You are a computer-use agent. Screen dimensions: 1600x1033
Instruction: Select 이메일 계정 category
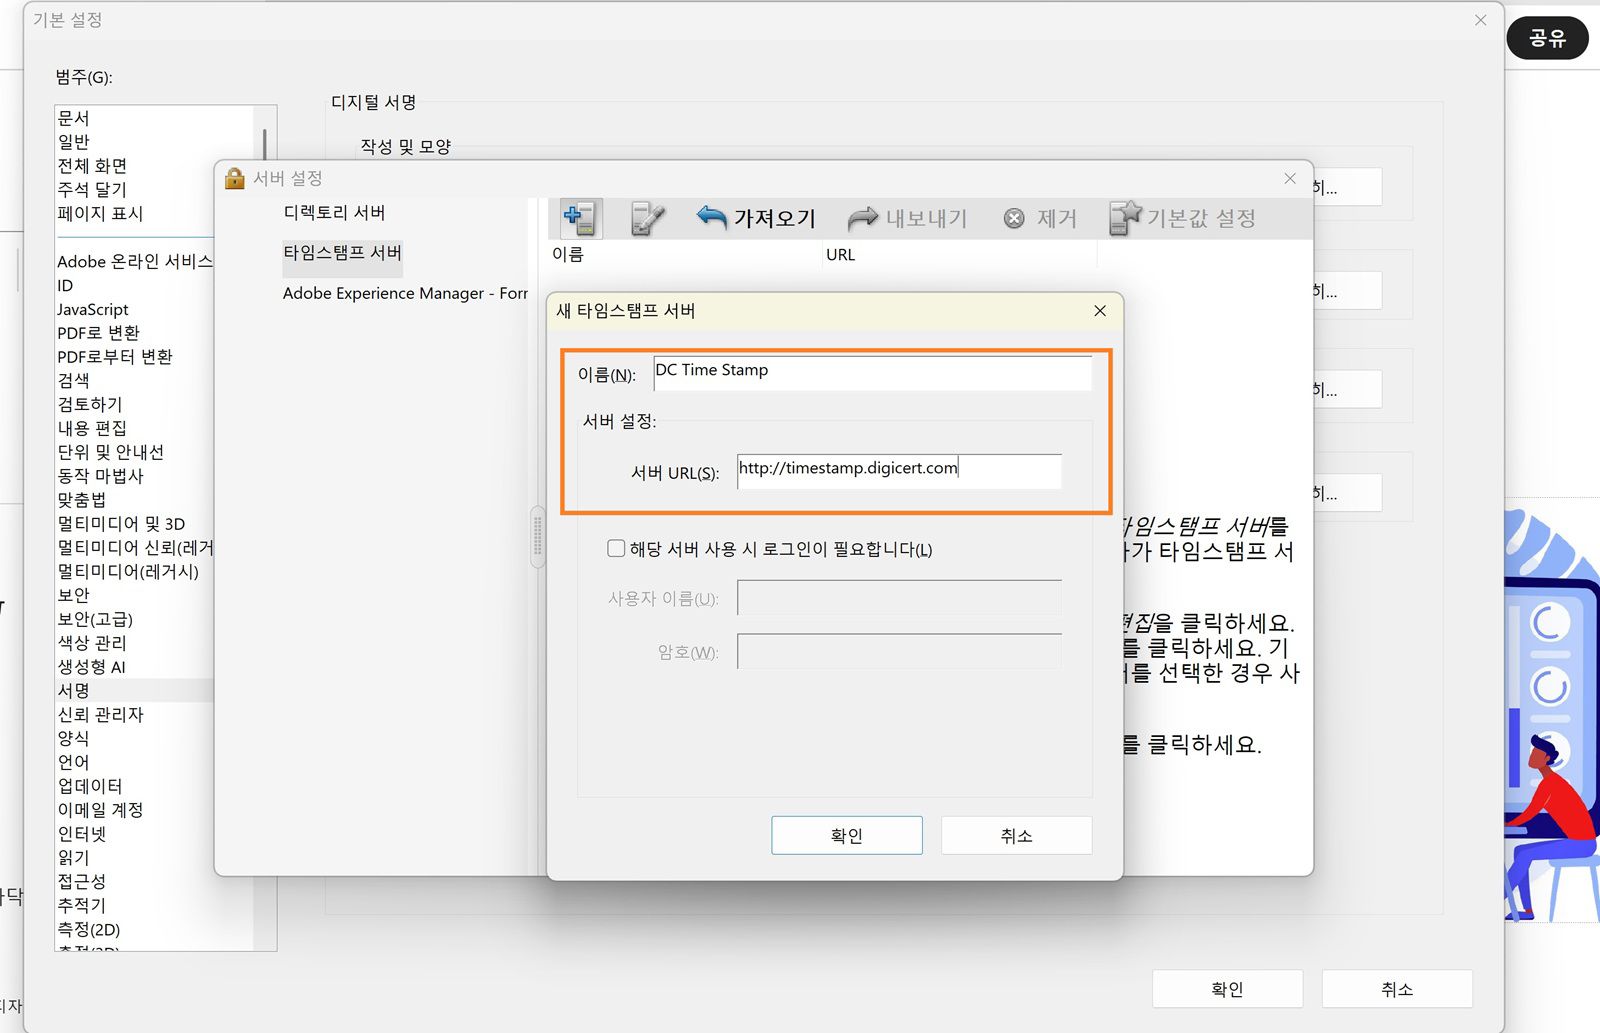[100, 810]
